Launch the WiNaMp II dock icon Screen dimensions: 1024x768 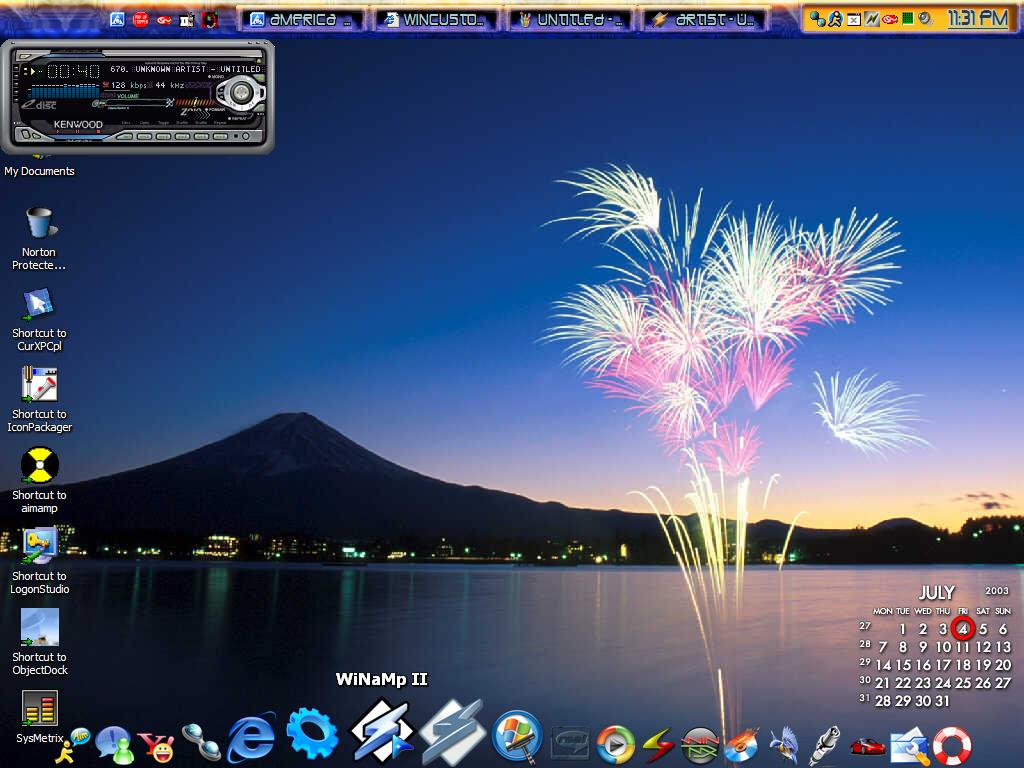pos(381,731)
